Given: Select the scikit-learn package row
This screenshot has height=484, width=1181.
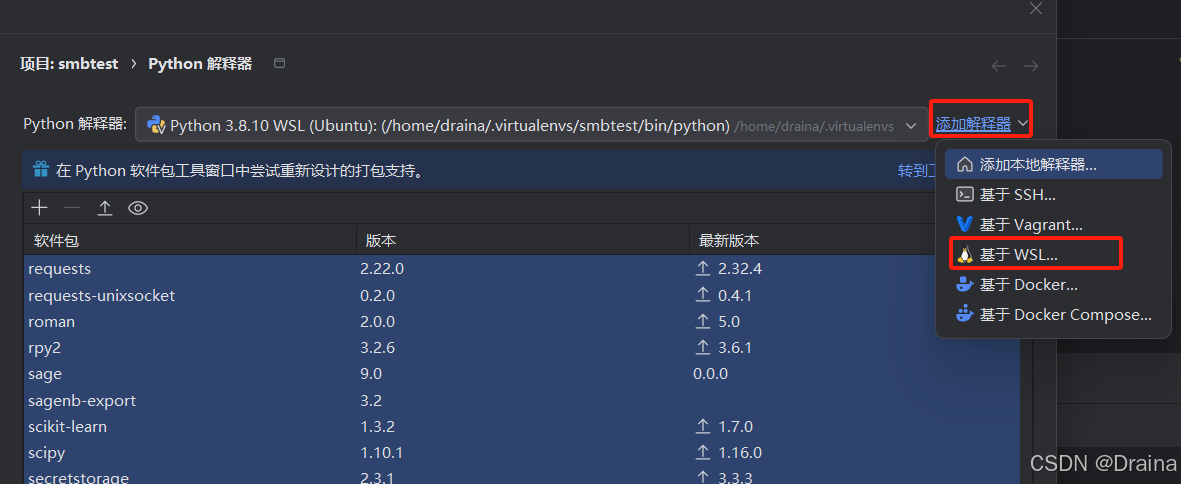Looking at the screenshot, I should pyautogui.click(x=190, y=426).
